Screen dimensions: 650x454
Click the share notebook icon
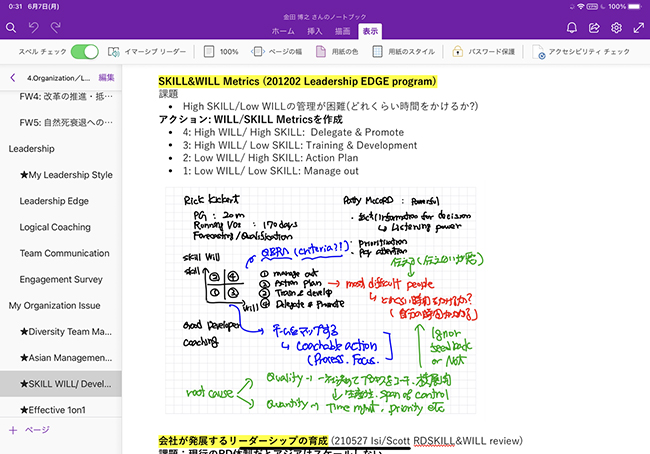(x=595, y=27)
